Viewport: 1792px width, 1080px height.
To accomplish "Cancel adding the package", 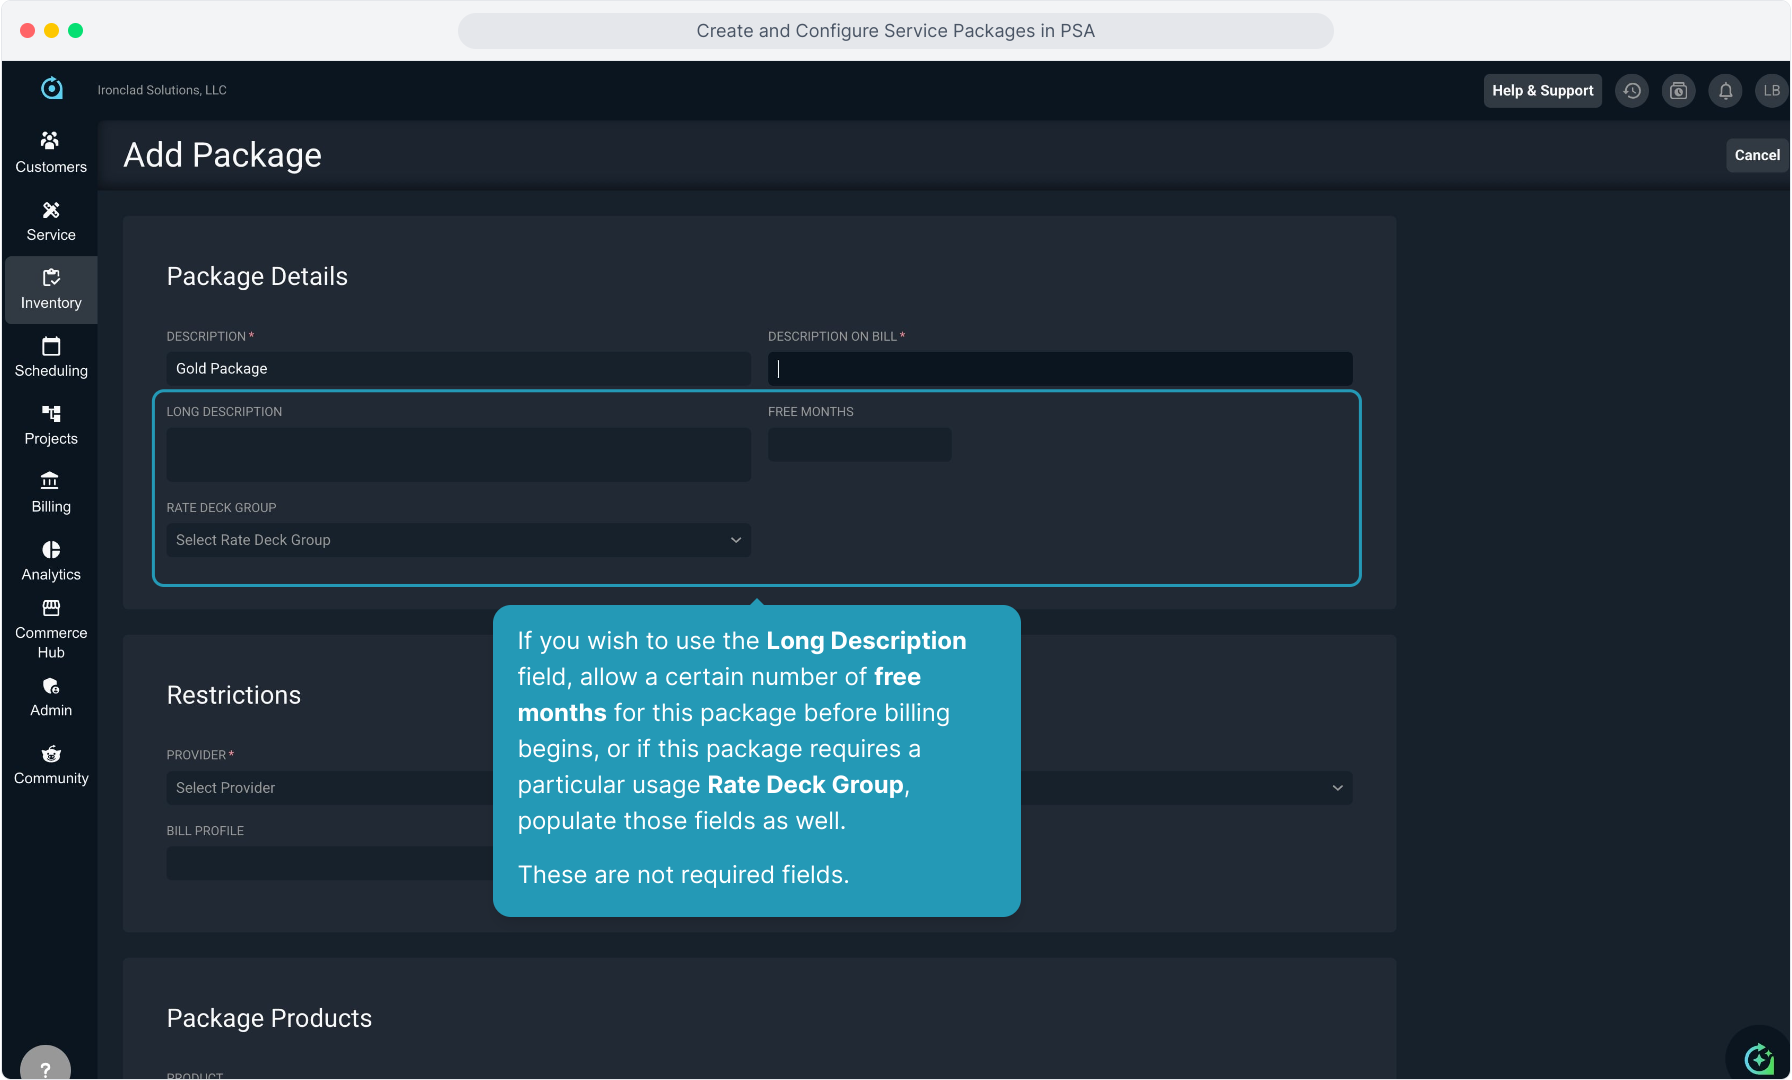I will pos(1756,155).
